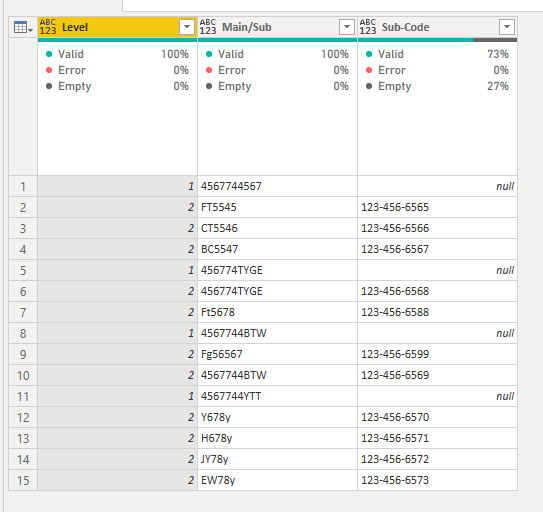Select null Sub-Code cell in row 8
Image resolution: width=543 pixels, height=512 pixels.
[x=437, y=333]
